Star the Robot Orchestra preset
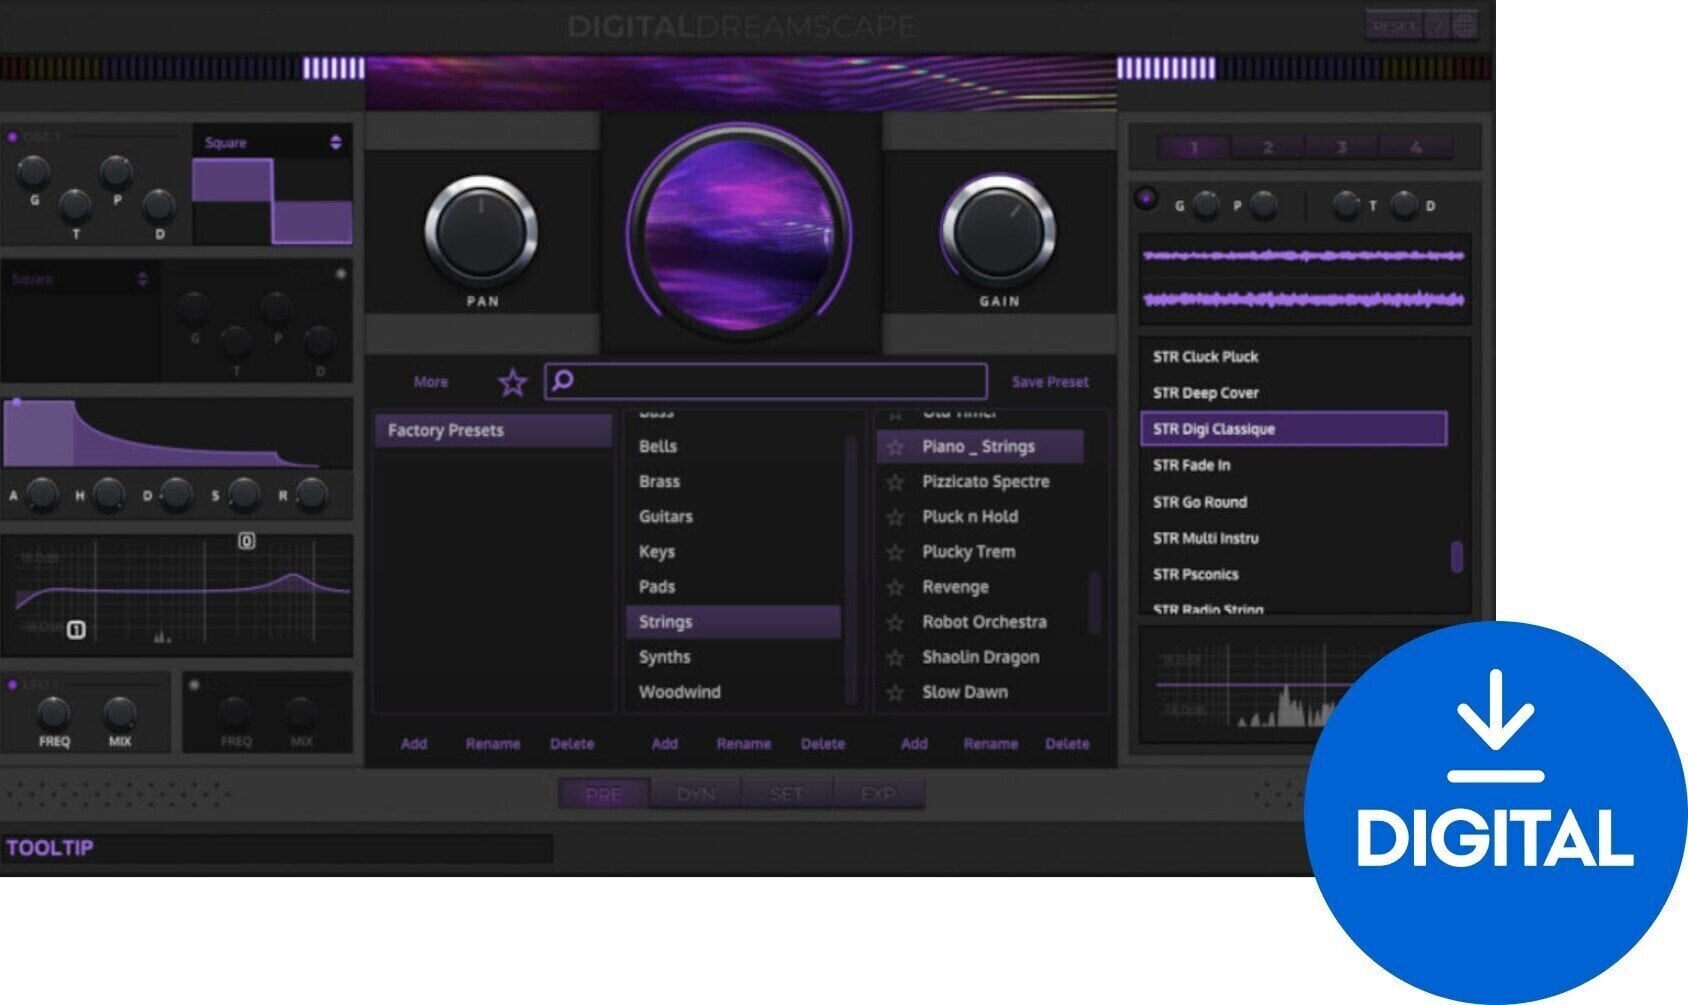This screenshot has height=1005, width=1688. point(893,621)
